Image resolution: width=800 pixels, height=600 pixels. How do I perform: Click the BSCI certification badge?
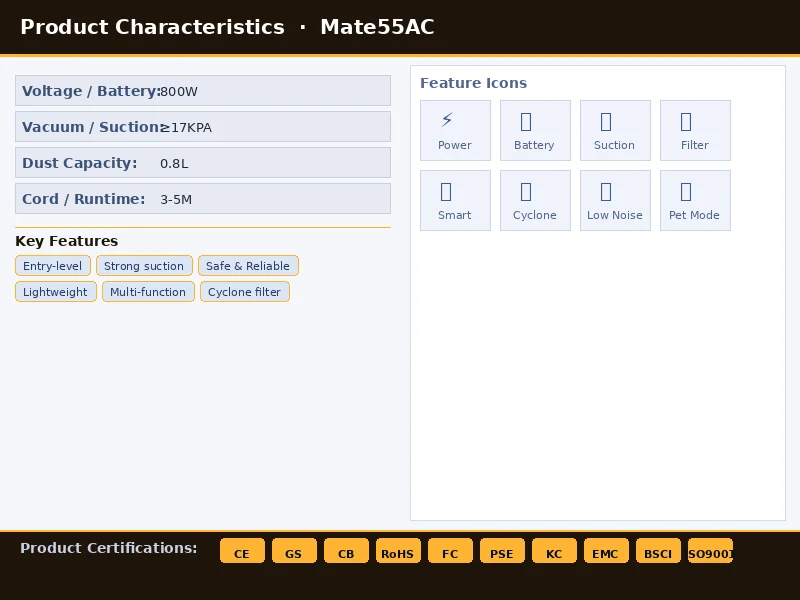[659, 551]
